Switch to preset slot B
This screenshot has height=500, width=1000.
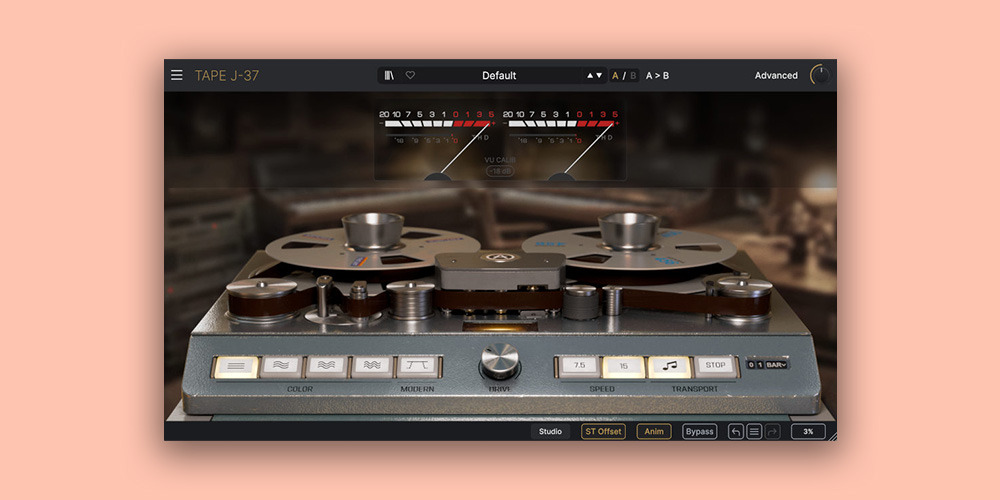coord(633,75)
